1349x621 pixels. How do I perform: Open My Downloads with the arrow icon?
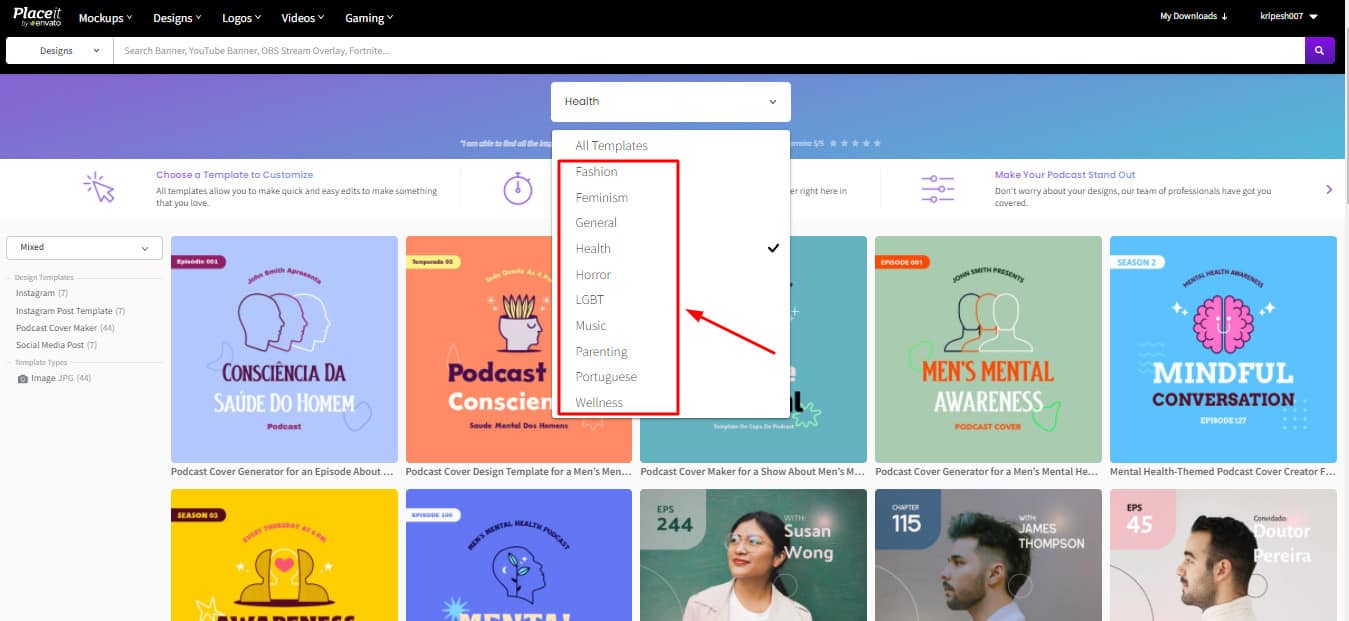click(x=1194, y=17)
